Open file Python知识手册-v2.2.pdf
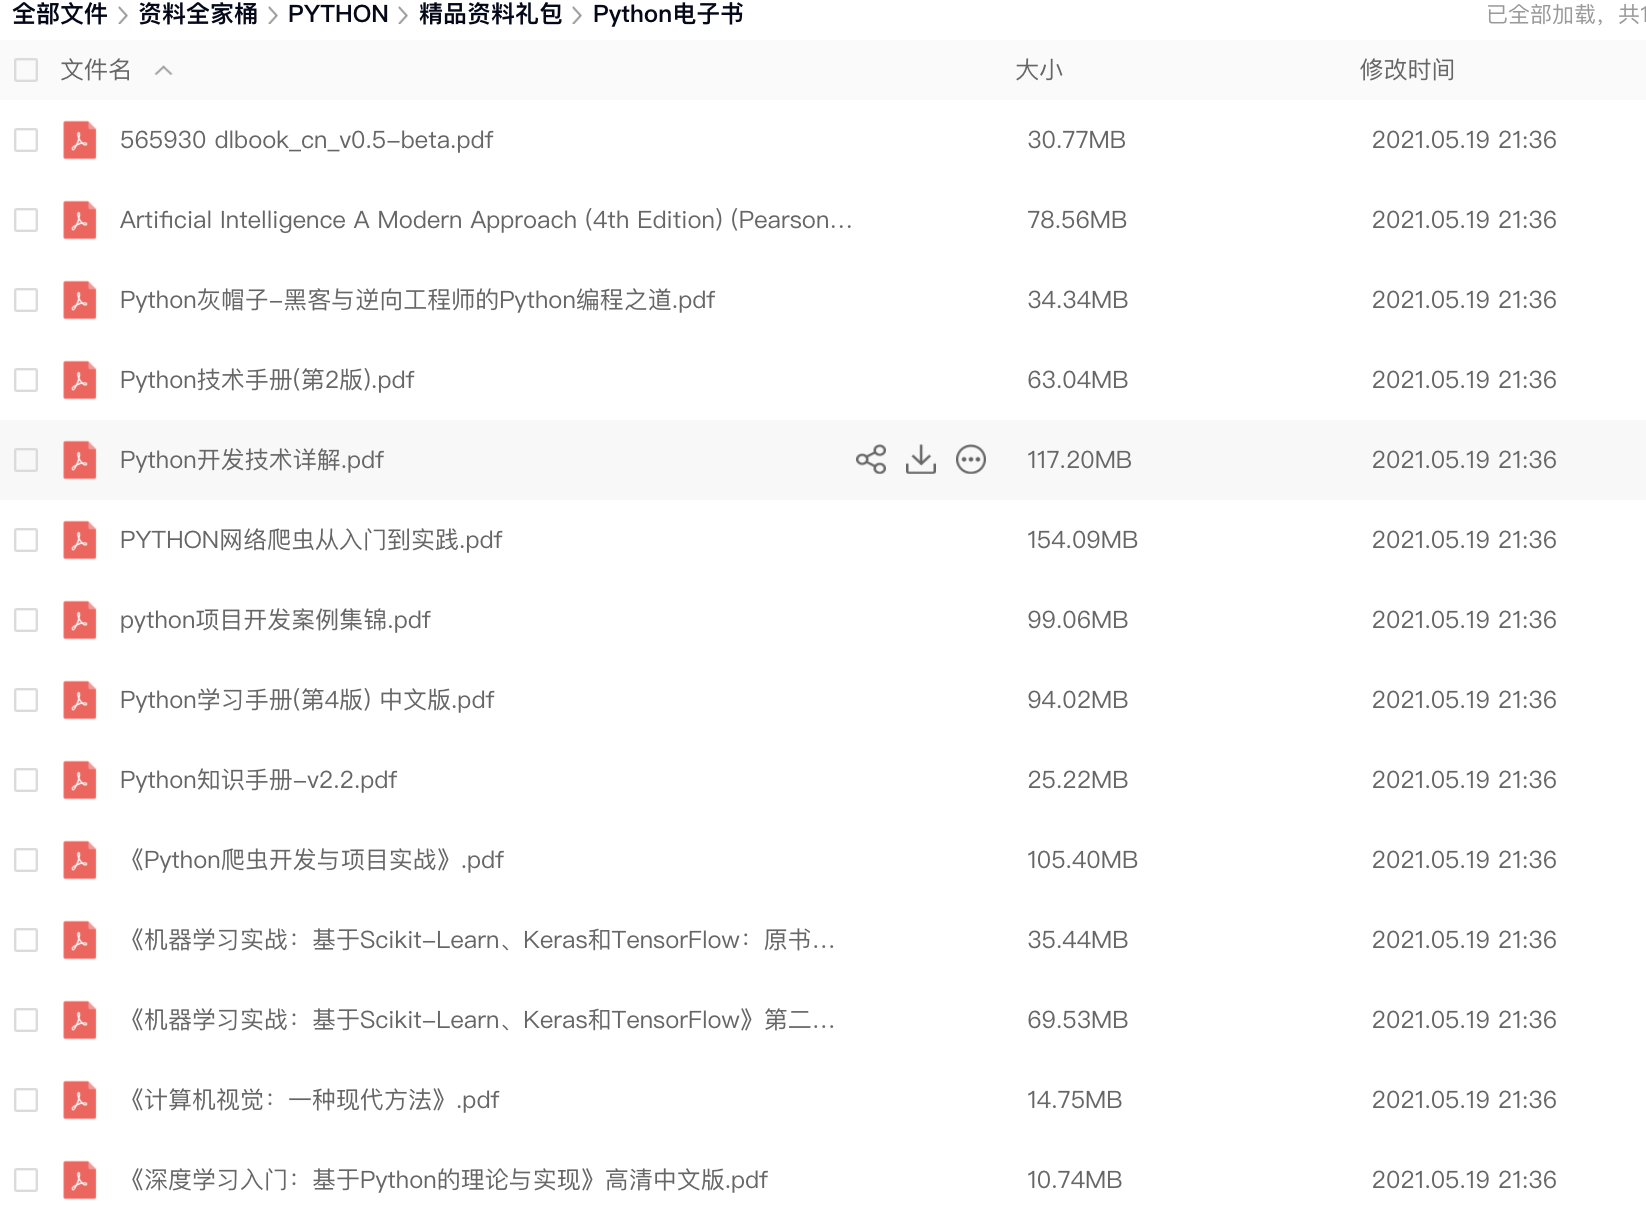This screenshot has width=1646, height=1210. (x=258, y=780)
